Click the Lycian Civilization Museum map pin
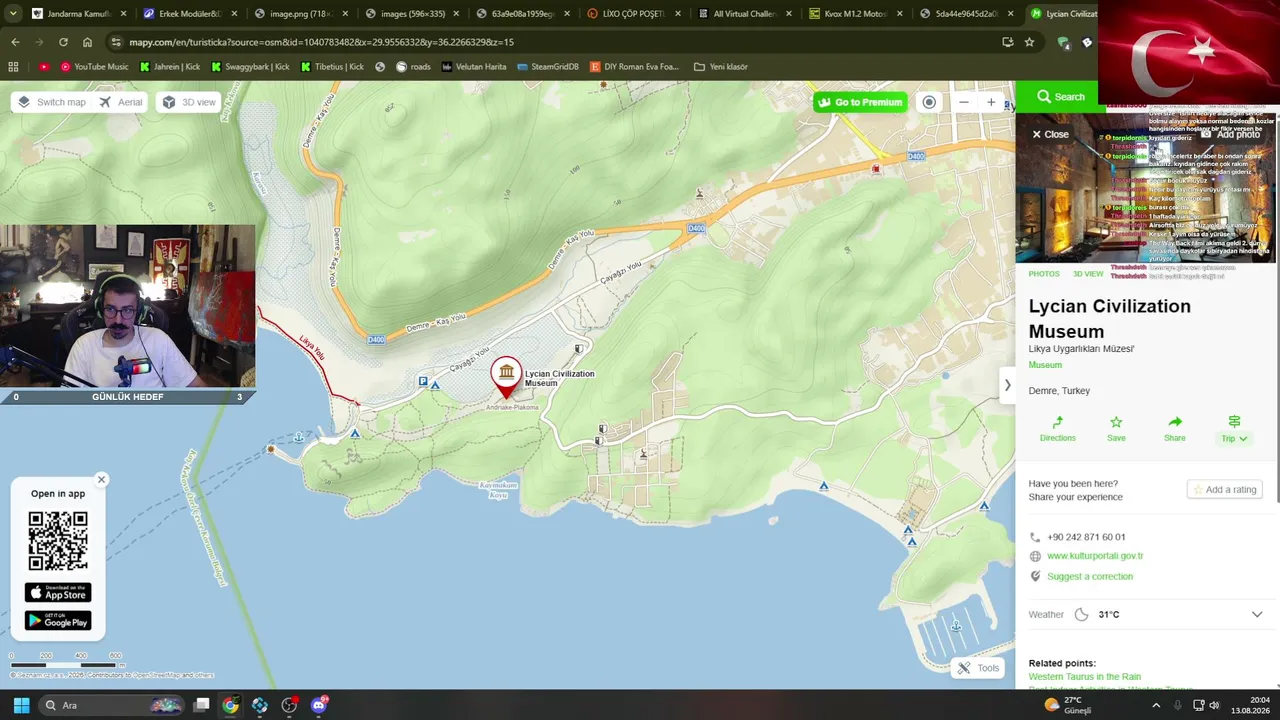This screenshot has height=720, width=1280. tap(506, 377)
